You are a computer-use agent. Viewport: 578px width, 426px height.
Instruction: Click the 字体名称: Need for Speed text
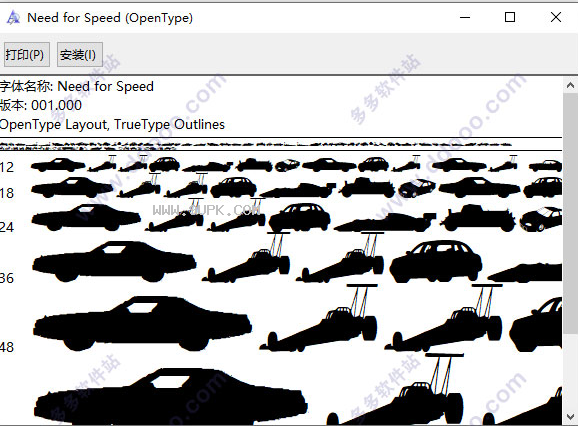[77, 86]
